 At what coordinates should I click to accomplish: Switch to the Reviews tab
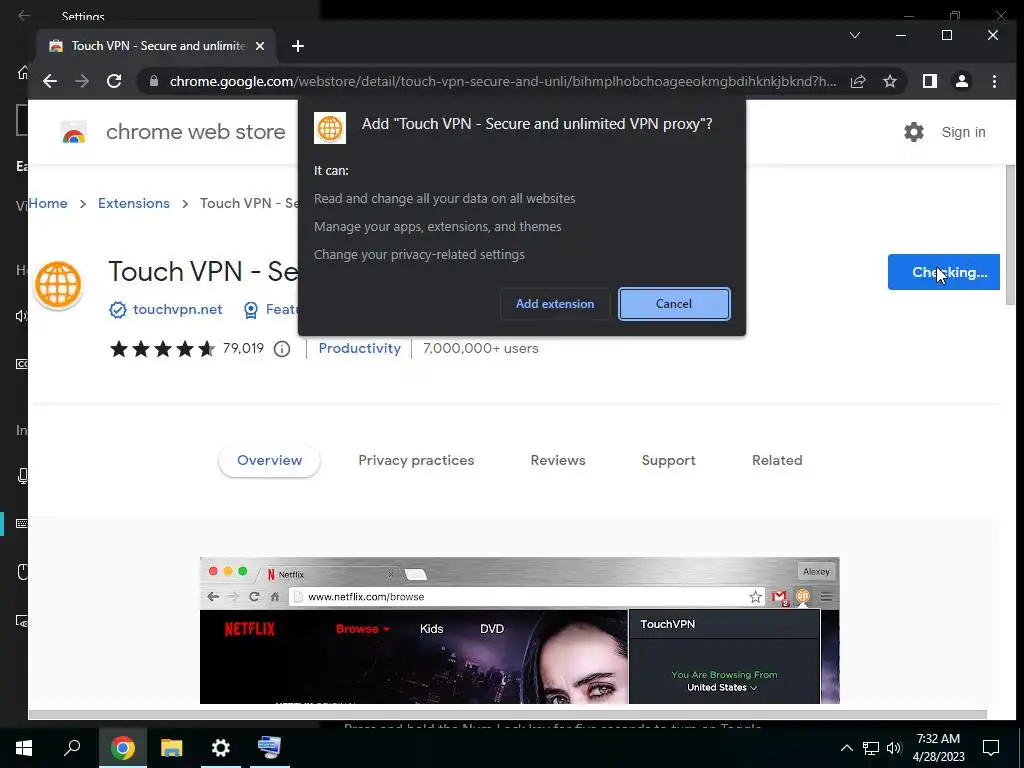pyautogui.click(x=558, y=460)
